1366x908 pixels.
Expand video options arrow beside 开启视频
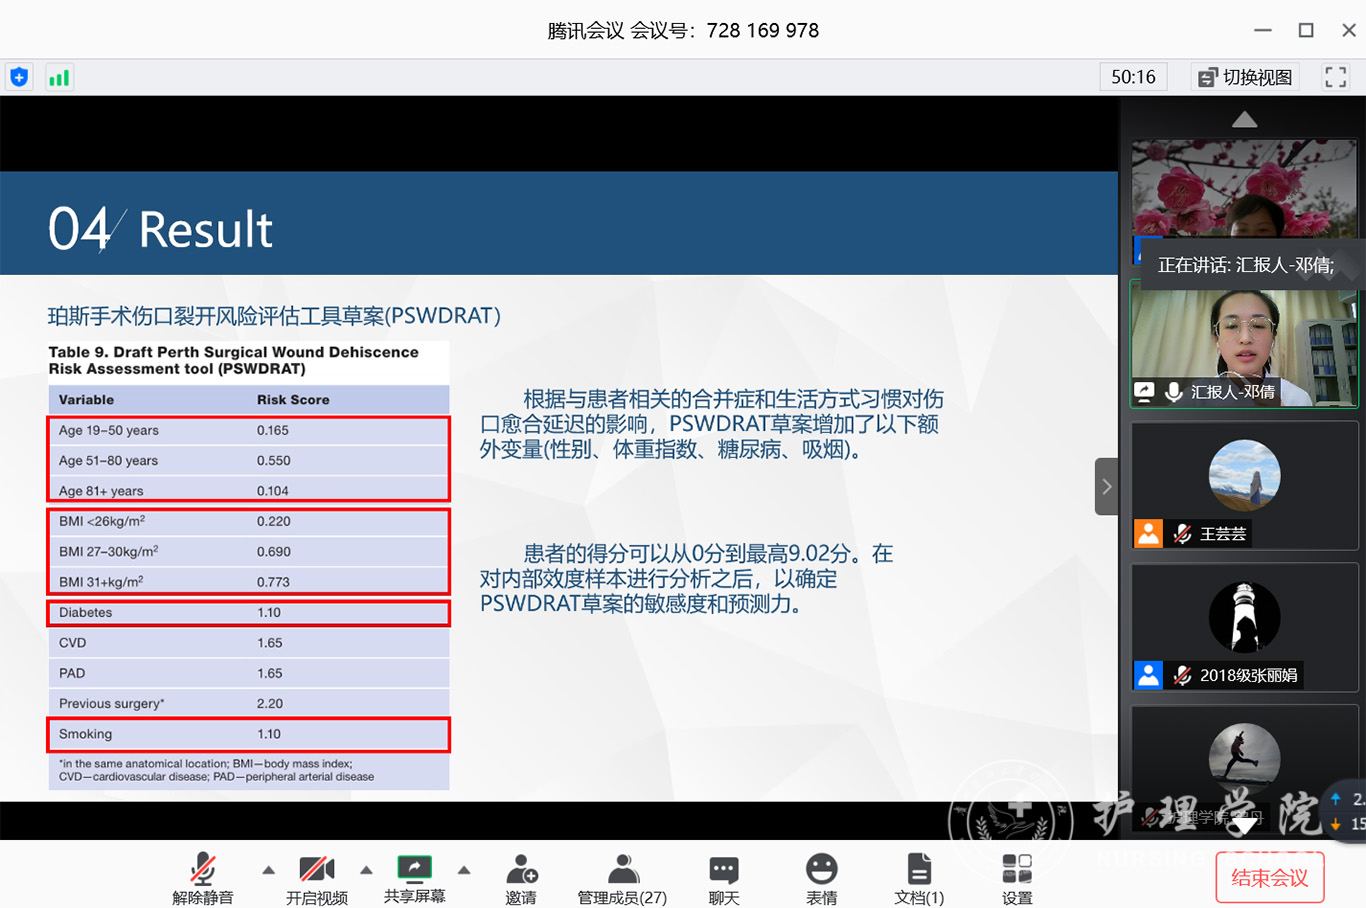366,870
